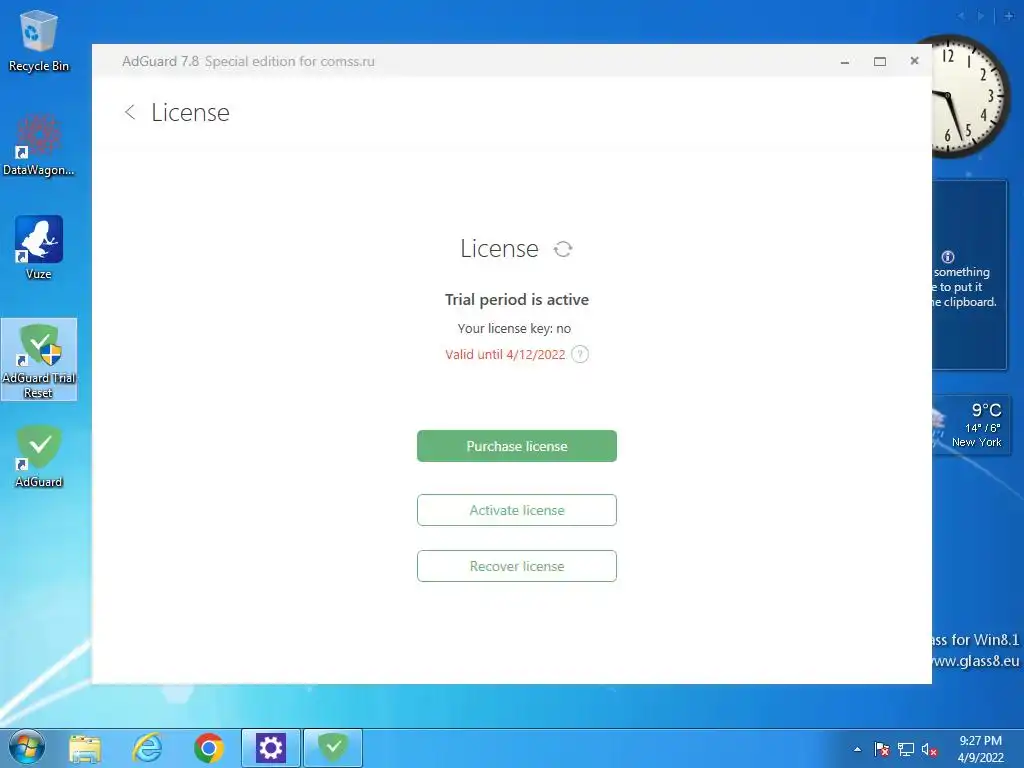
Task: Switch to the AdGuard taskbar button
Action: tap(333, 748)
